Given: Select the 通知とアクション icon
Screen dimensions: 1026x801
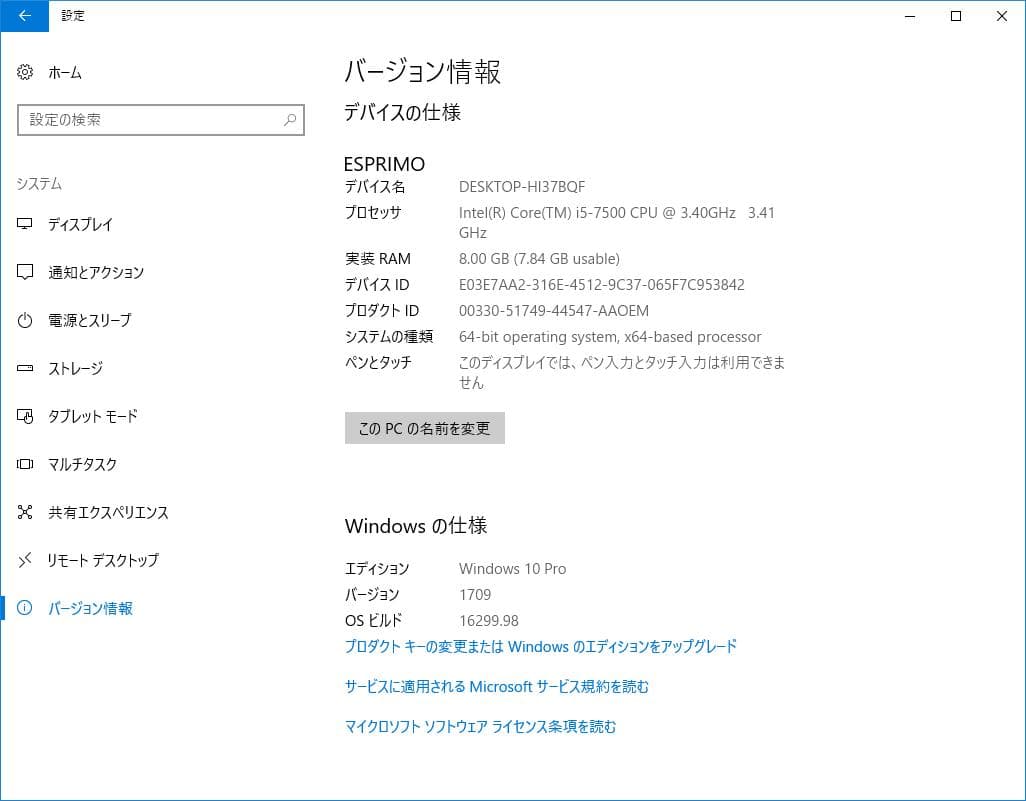Looking at the screenshot, I should [x=24, y=272].
